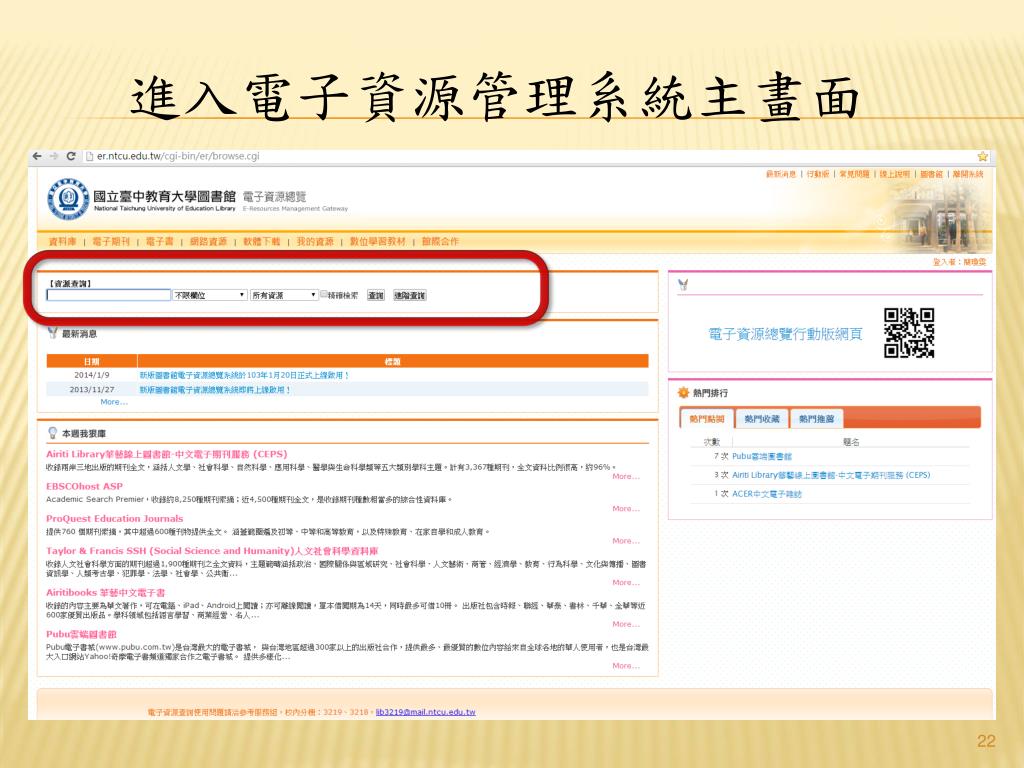1024x768 pixels.
Task: Switch to the 熱門收藏 tab
Action: coord(761,419)
